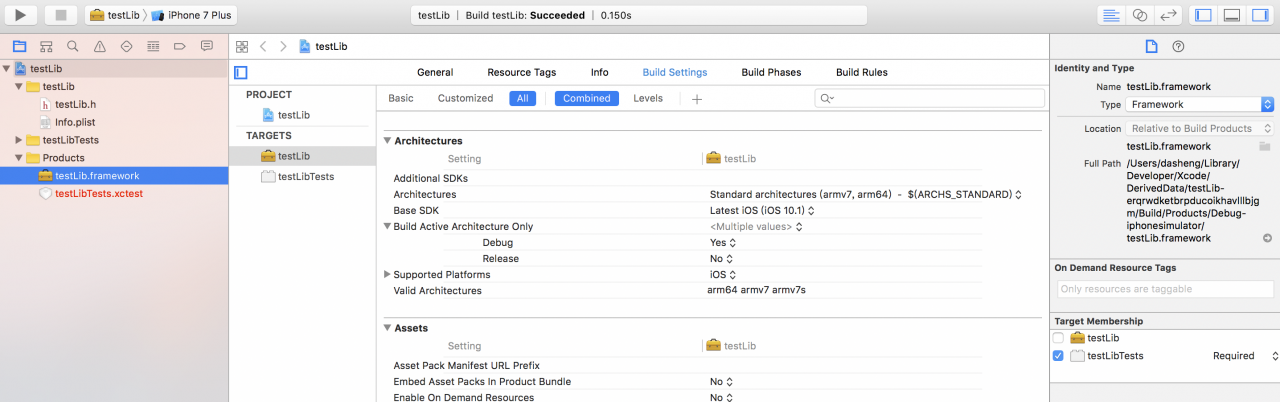Select Info.plist in navigator

tap(75, 122)
